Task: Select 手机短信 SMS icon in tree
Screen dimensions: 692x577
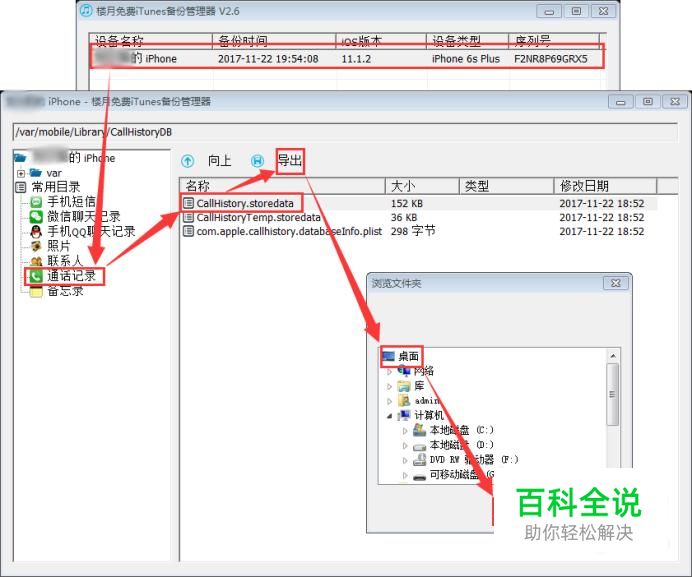Action: pos(36,202)
